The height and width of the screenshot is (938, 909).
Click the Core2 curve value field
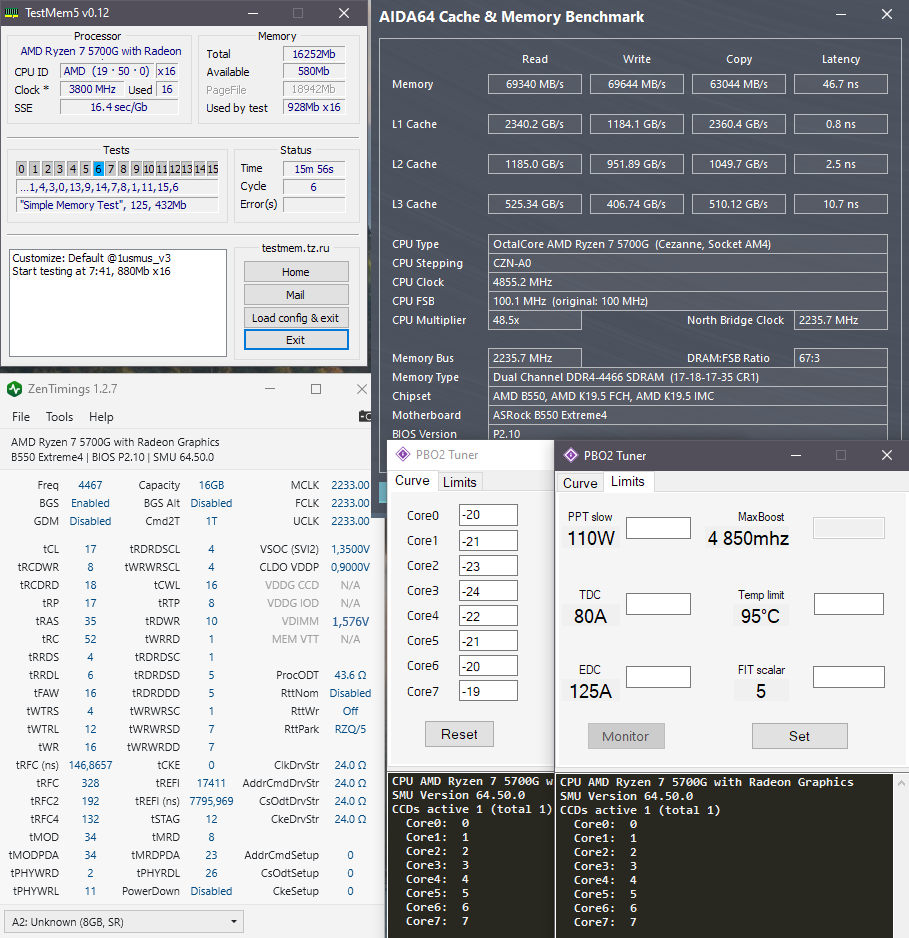(488, 566)
